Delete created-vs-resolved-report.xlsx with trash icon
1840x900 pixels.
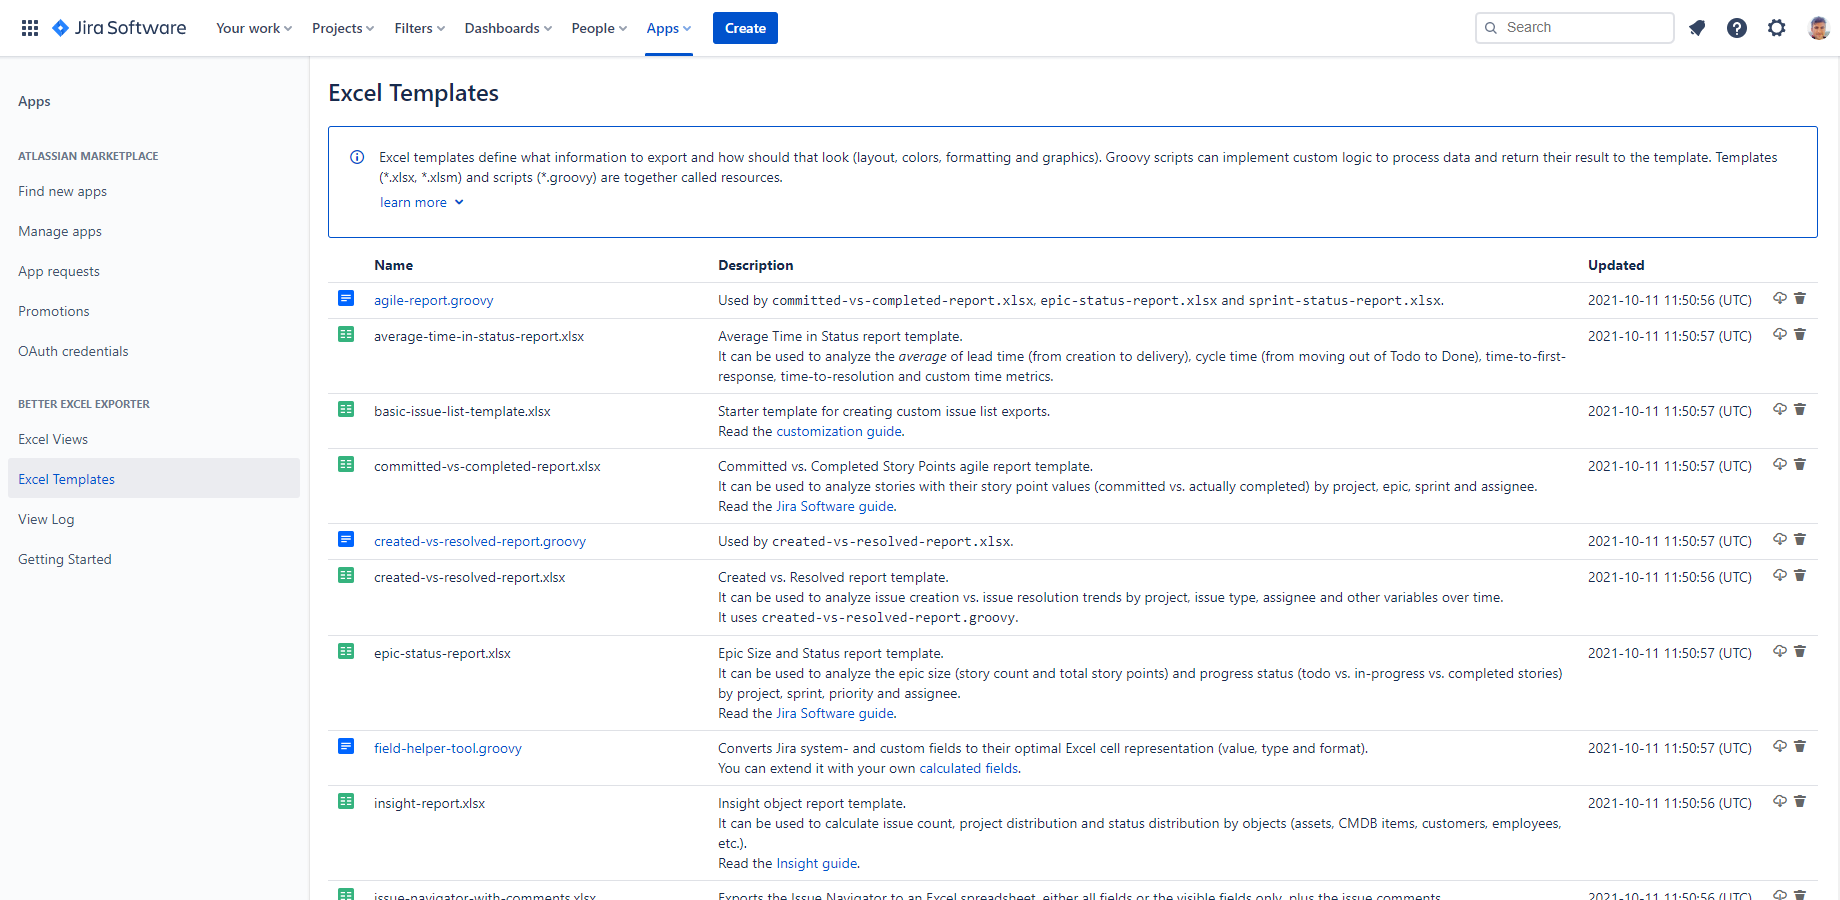click(1800, 575)
